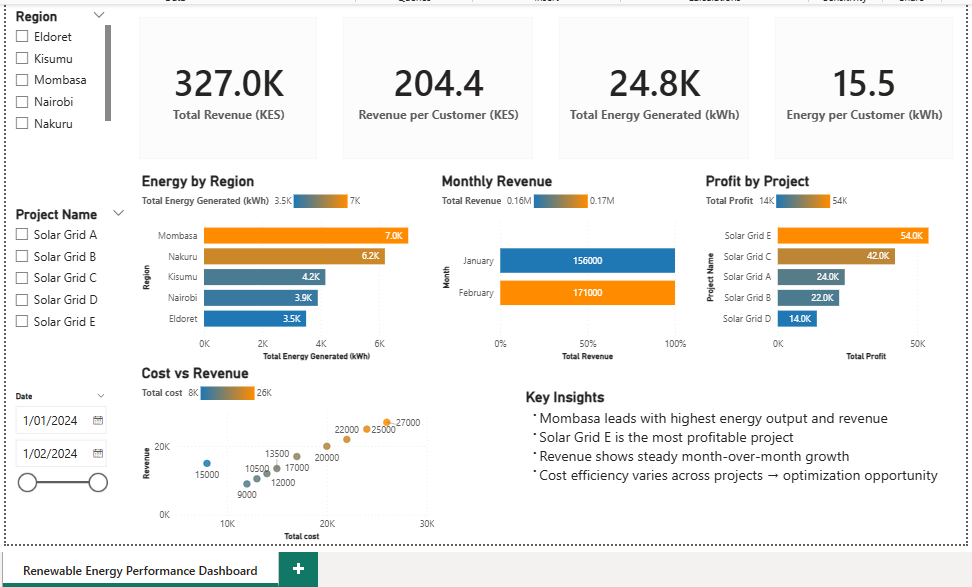
Task: Check the Nairobi region checkbox
Action: pos(22,102)
